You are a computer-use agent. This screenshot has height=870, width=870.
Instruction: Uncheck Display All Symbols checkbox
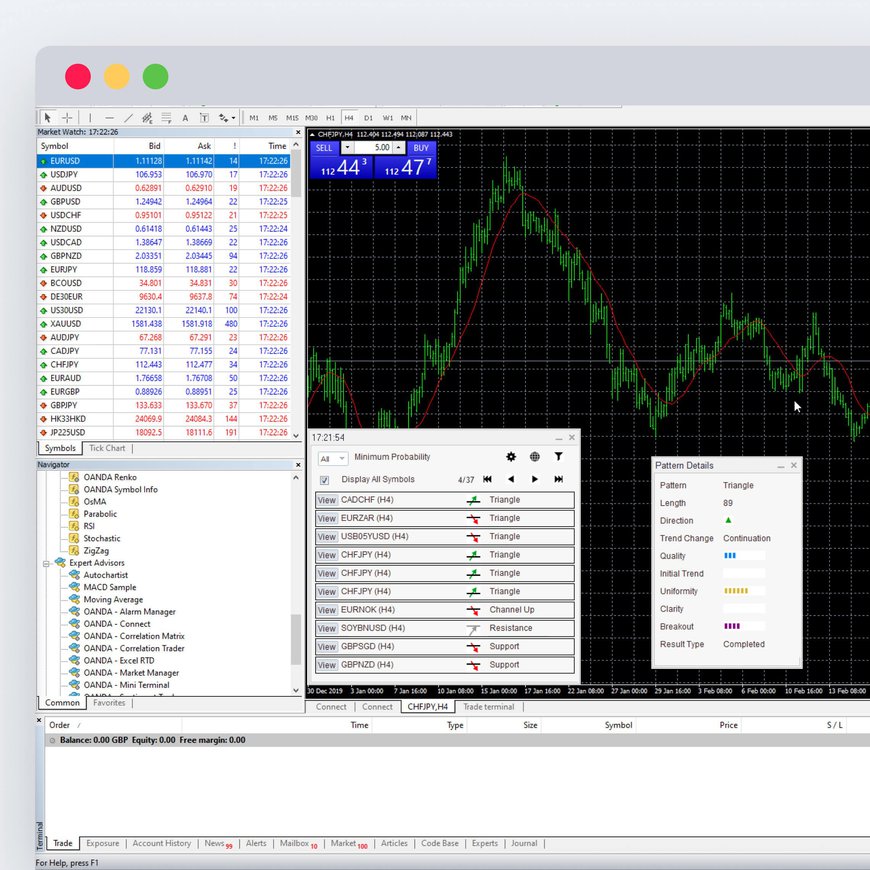[x=324, y=480]
